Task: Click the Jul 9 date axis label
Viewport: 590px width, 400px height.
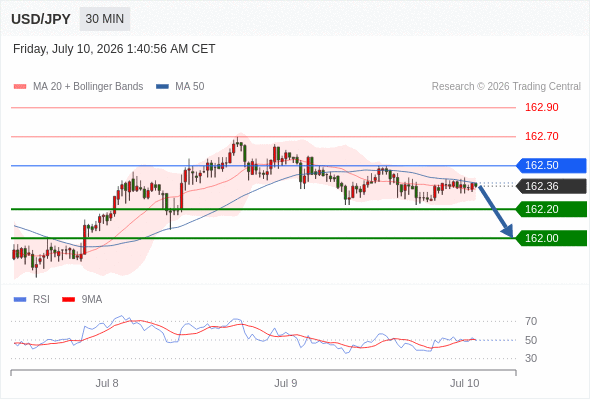Action: 286,383
